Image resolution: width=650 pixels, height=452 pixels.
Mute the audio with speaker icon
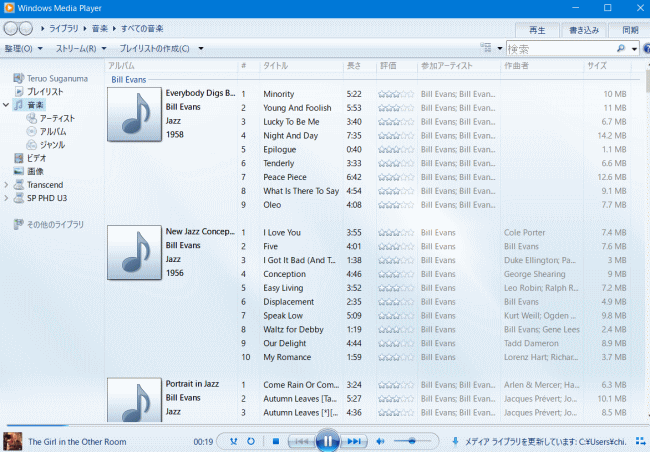[380, 441]
